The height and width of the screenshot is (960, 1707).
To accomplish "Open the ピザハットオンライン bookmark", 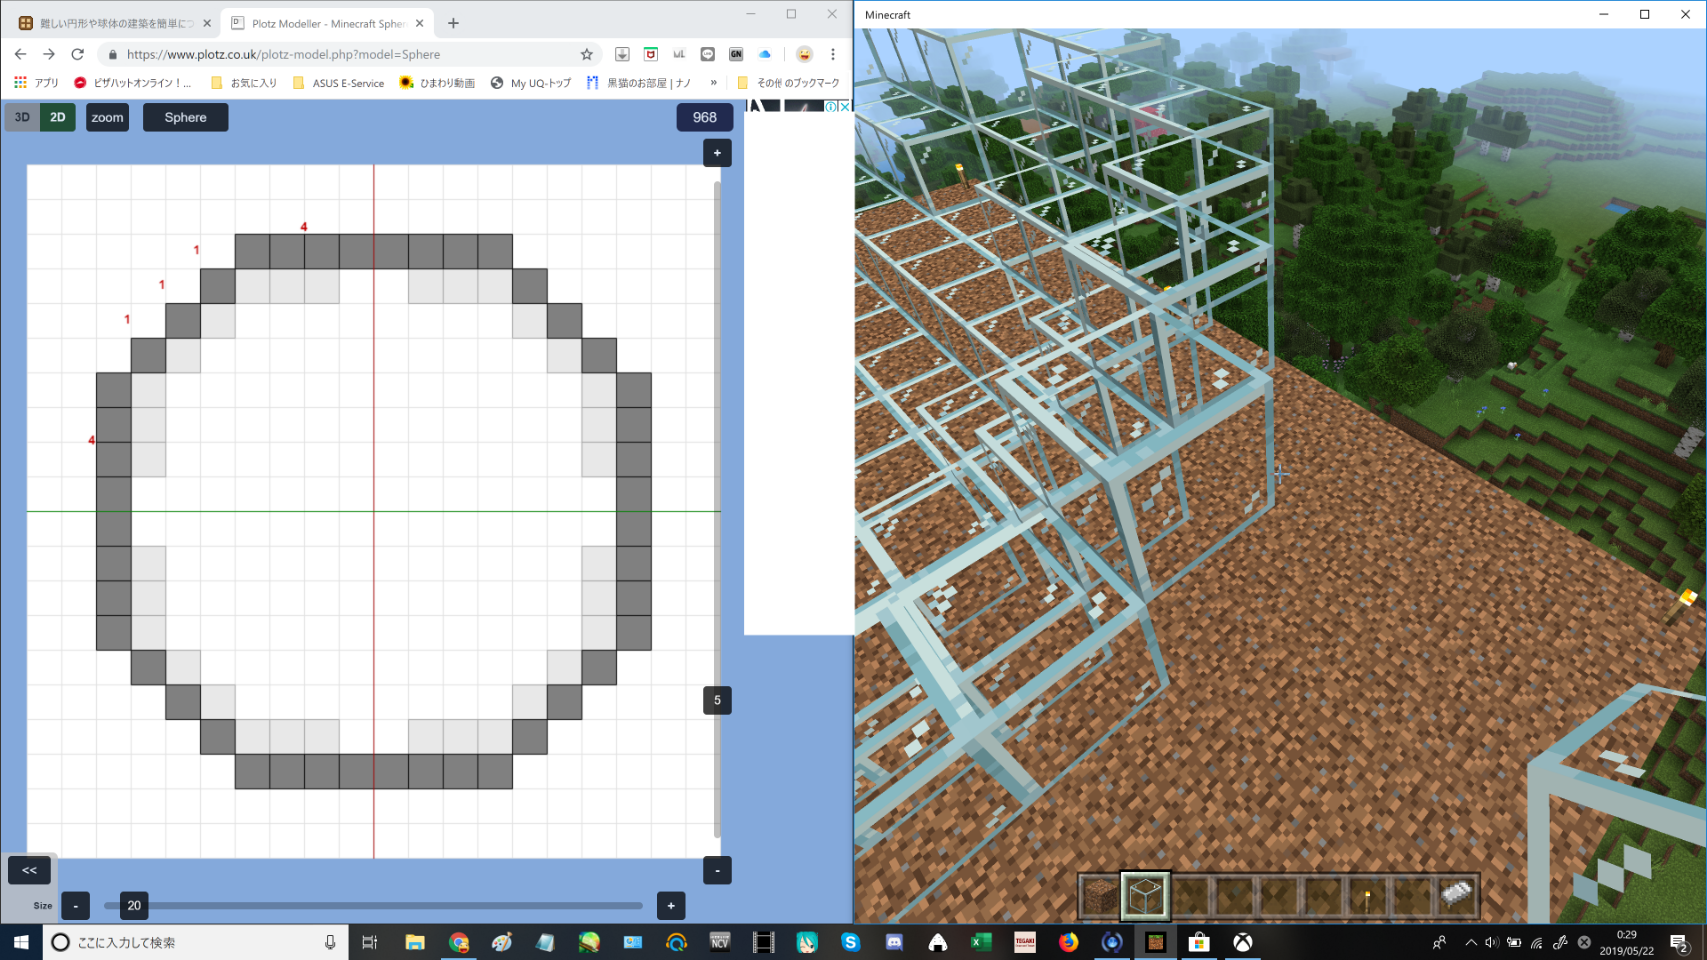I will [x=133, y=83].
